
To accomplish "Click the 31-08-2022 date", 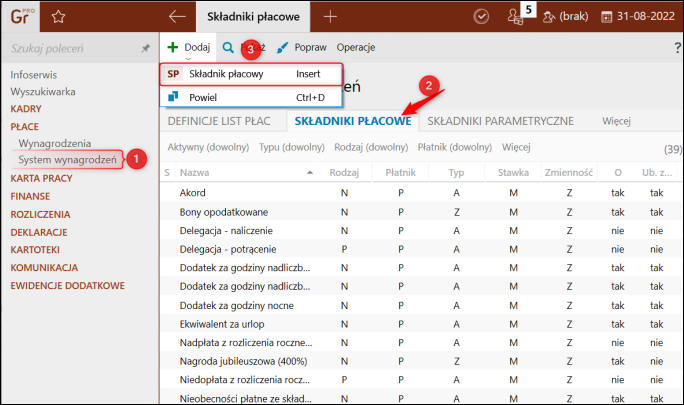I will click(x=646, y=17).
